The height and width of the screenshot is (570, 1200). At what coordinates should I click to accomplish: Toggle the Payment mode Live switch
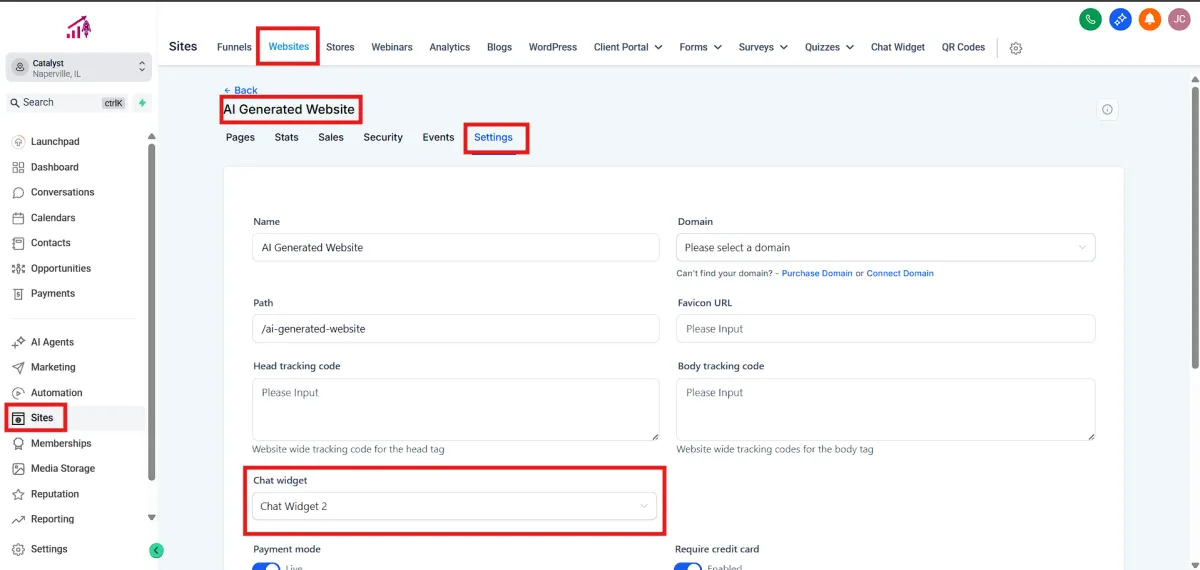tap(266, 567)
